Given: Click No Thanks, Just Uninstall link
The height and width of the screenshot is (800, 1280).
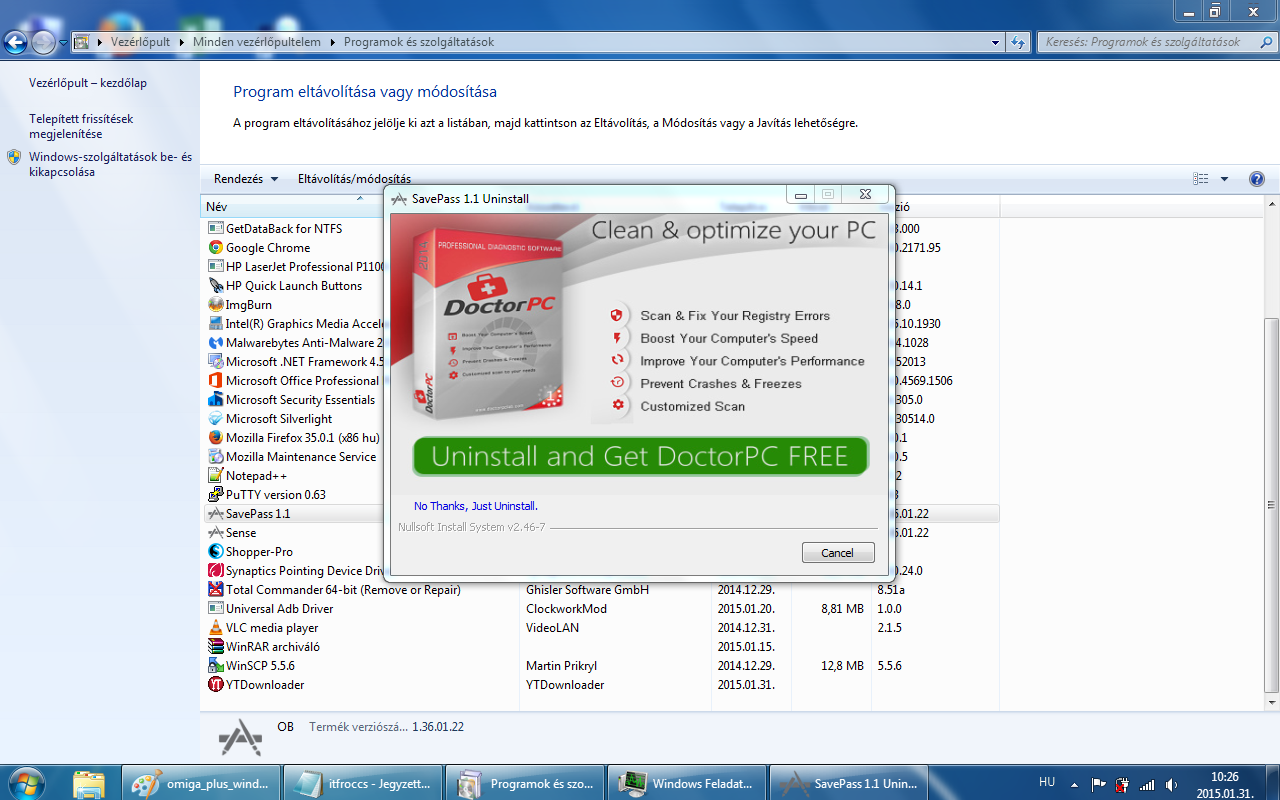Looking at the screenshot, I should [x=476, y=506].
